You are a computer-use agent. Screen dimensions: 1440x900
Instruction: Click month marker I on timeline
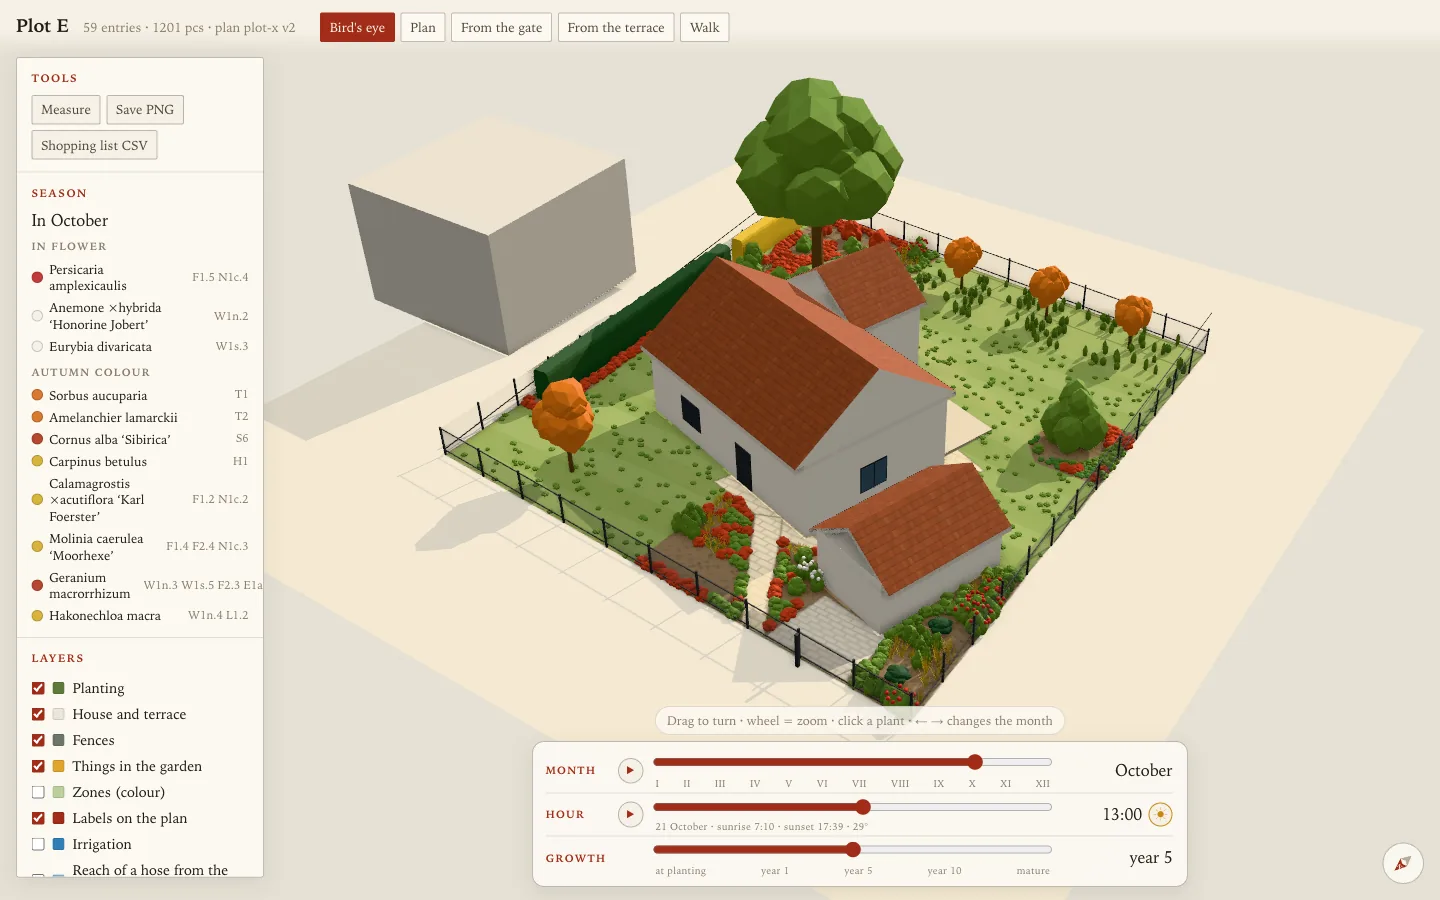[657, 784]
